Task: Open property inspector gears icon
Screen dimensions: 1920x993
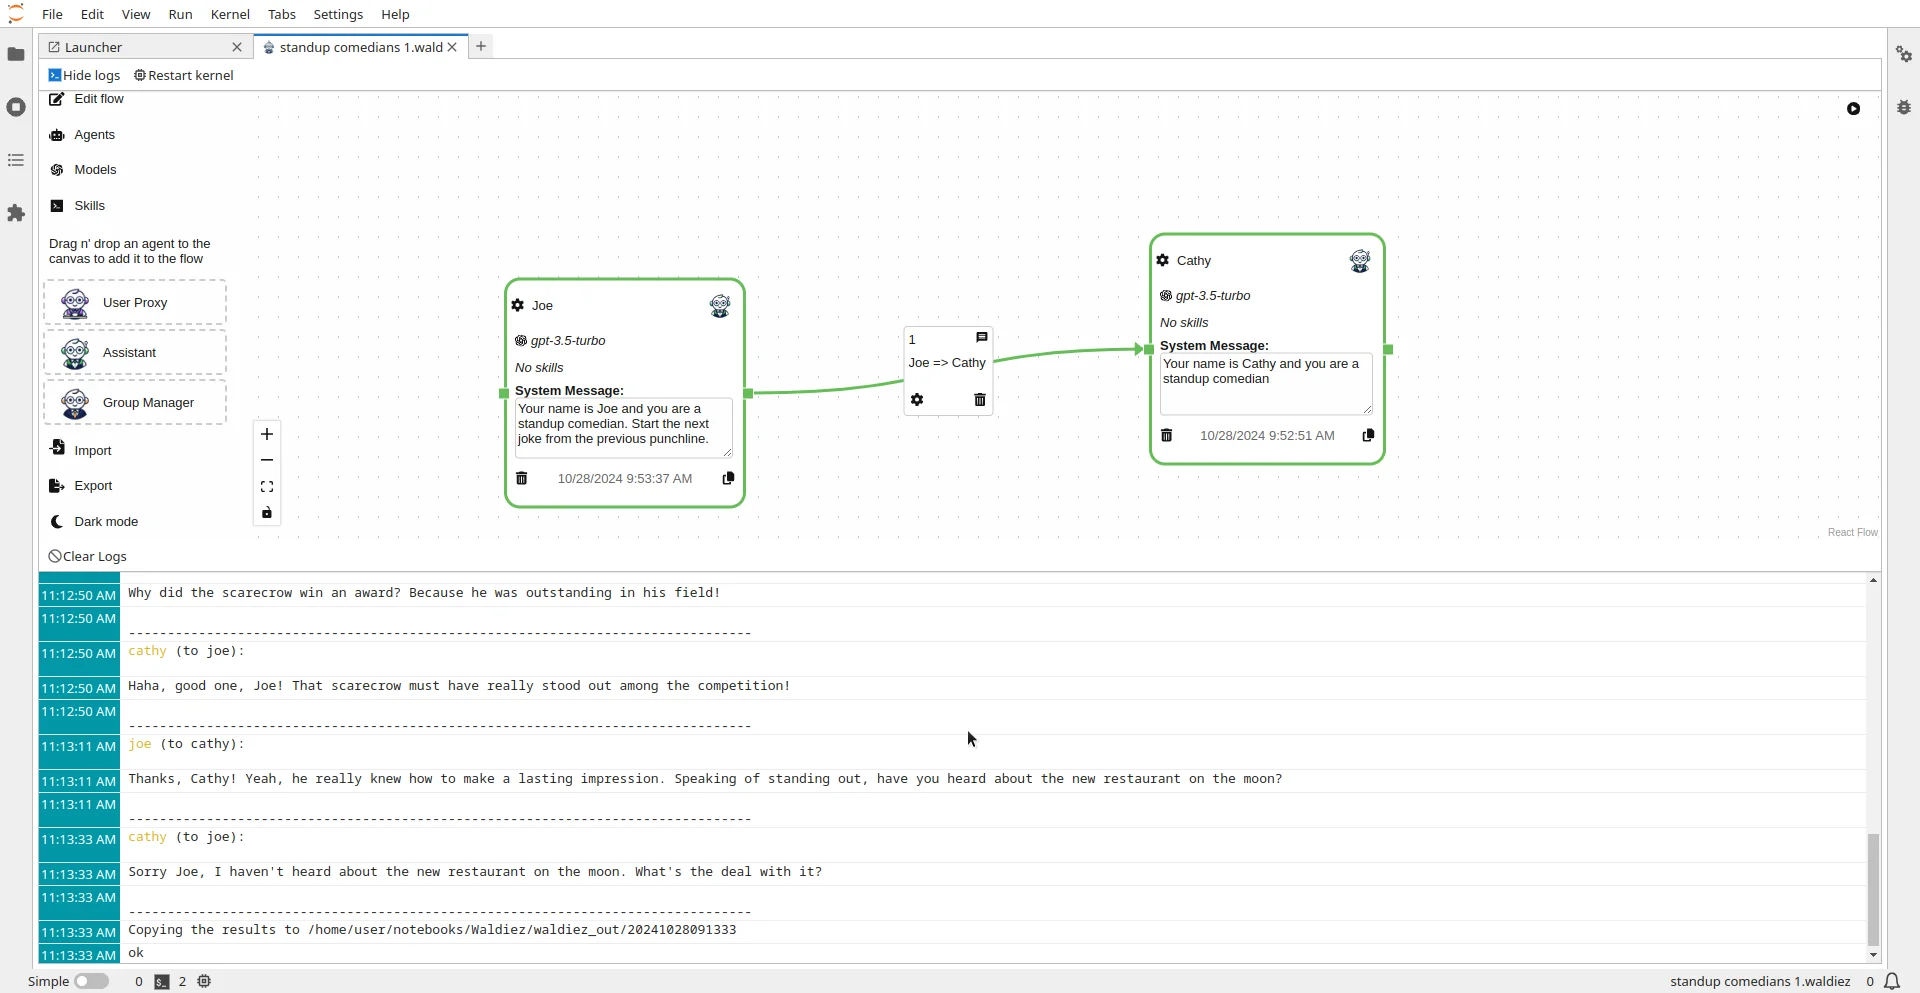Action: pyautogui.click(x=1904, y=54)
